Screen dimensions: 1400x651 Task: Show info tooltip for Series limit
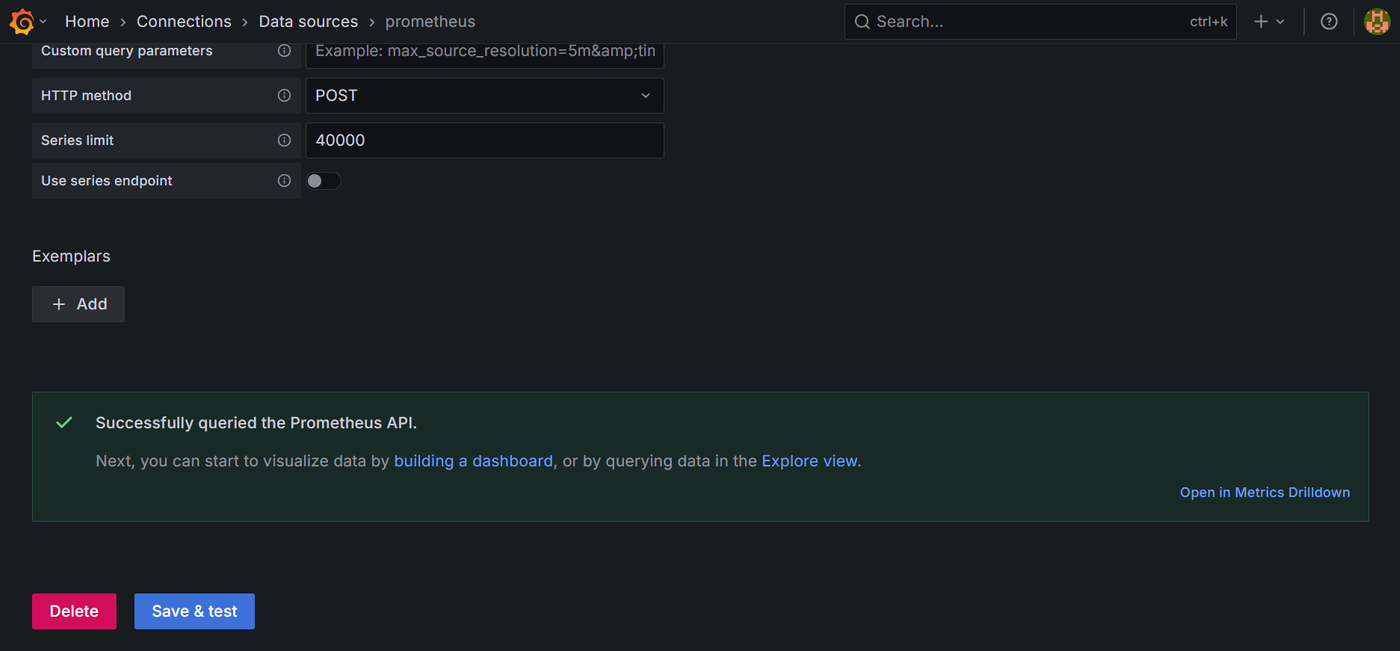click(x=284, y=141)
